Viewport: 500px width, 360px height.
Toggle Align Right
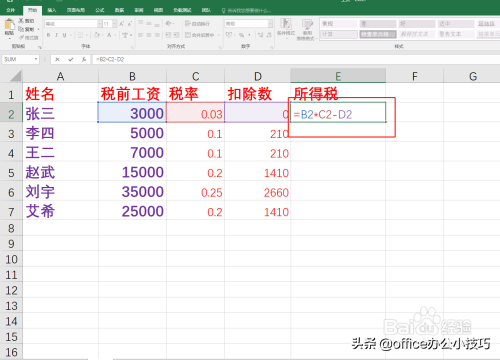point(157,35)
